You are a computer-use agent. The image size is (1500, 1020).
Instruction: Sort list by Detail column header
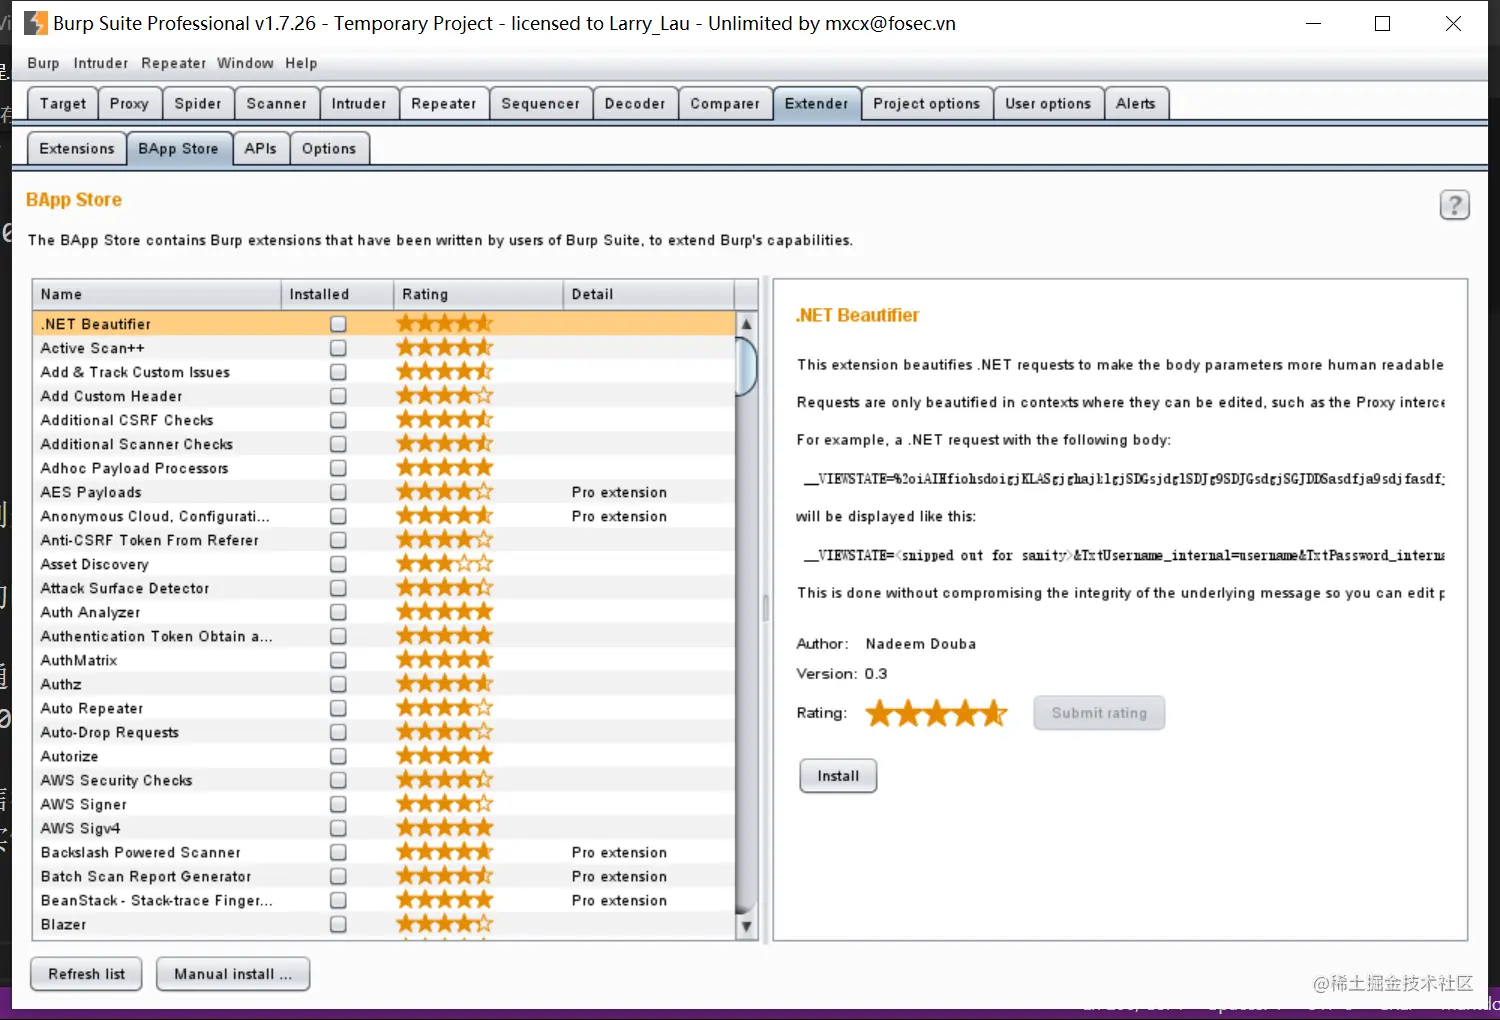[649, 294]
